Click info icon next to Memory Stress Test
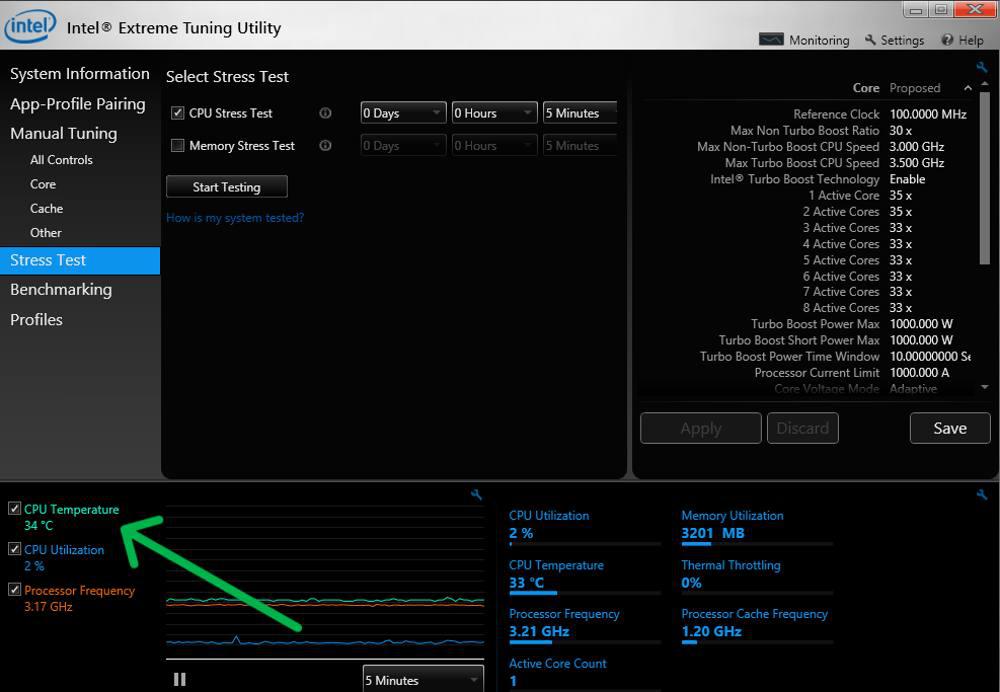Image resolution: width=1000 pixels, height=692 pixels. [x=325, y=145]
